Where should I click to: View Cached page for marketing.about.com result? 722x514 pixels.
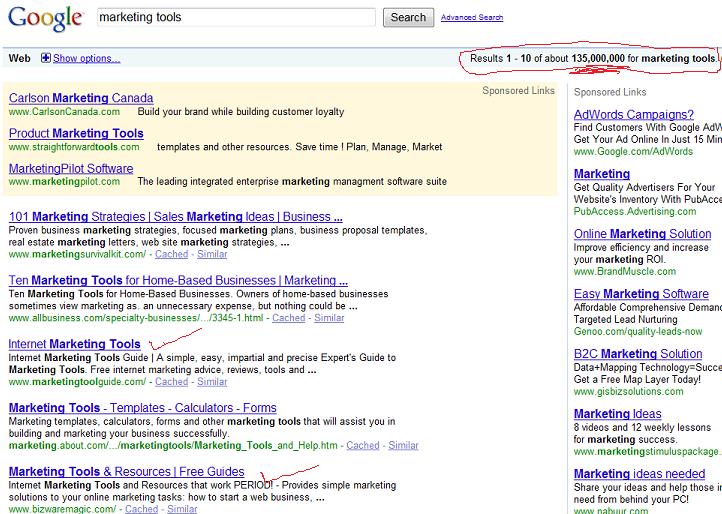[x=363, y=445]
